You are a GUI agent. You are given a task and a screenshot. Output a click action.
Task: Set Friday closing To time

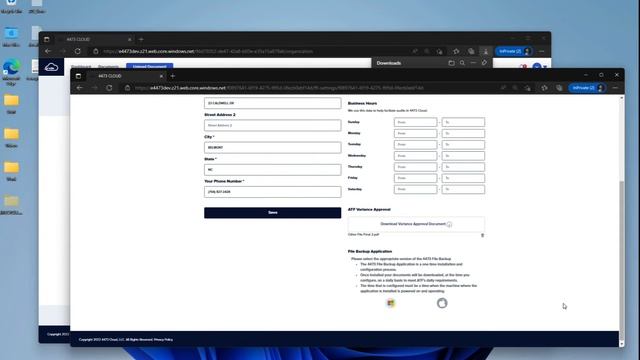tap(463, 178)
